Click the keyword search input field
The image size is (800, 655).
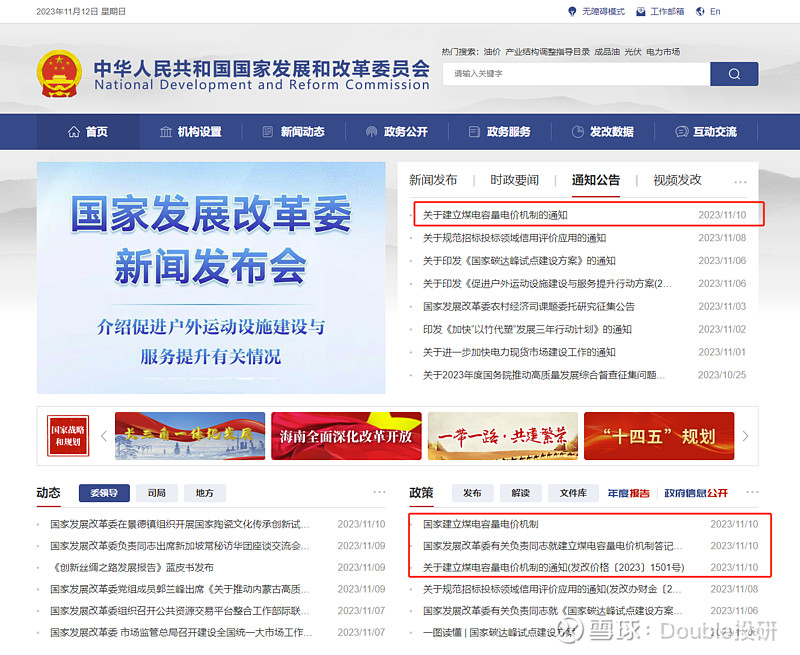pyautogui.click(x=576, y=74)
